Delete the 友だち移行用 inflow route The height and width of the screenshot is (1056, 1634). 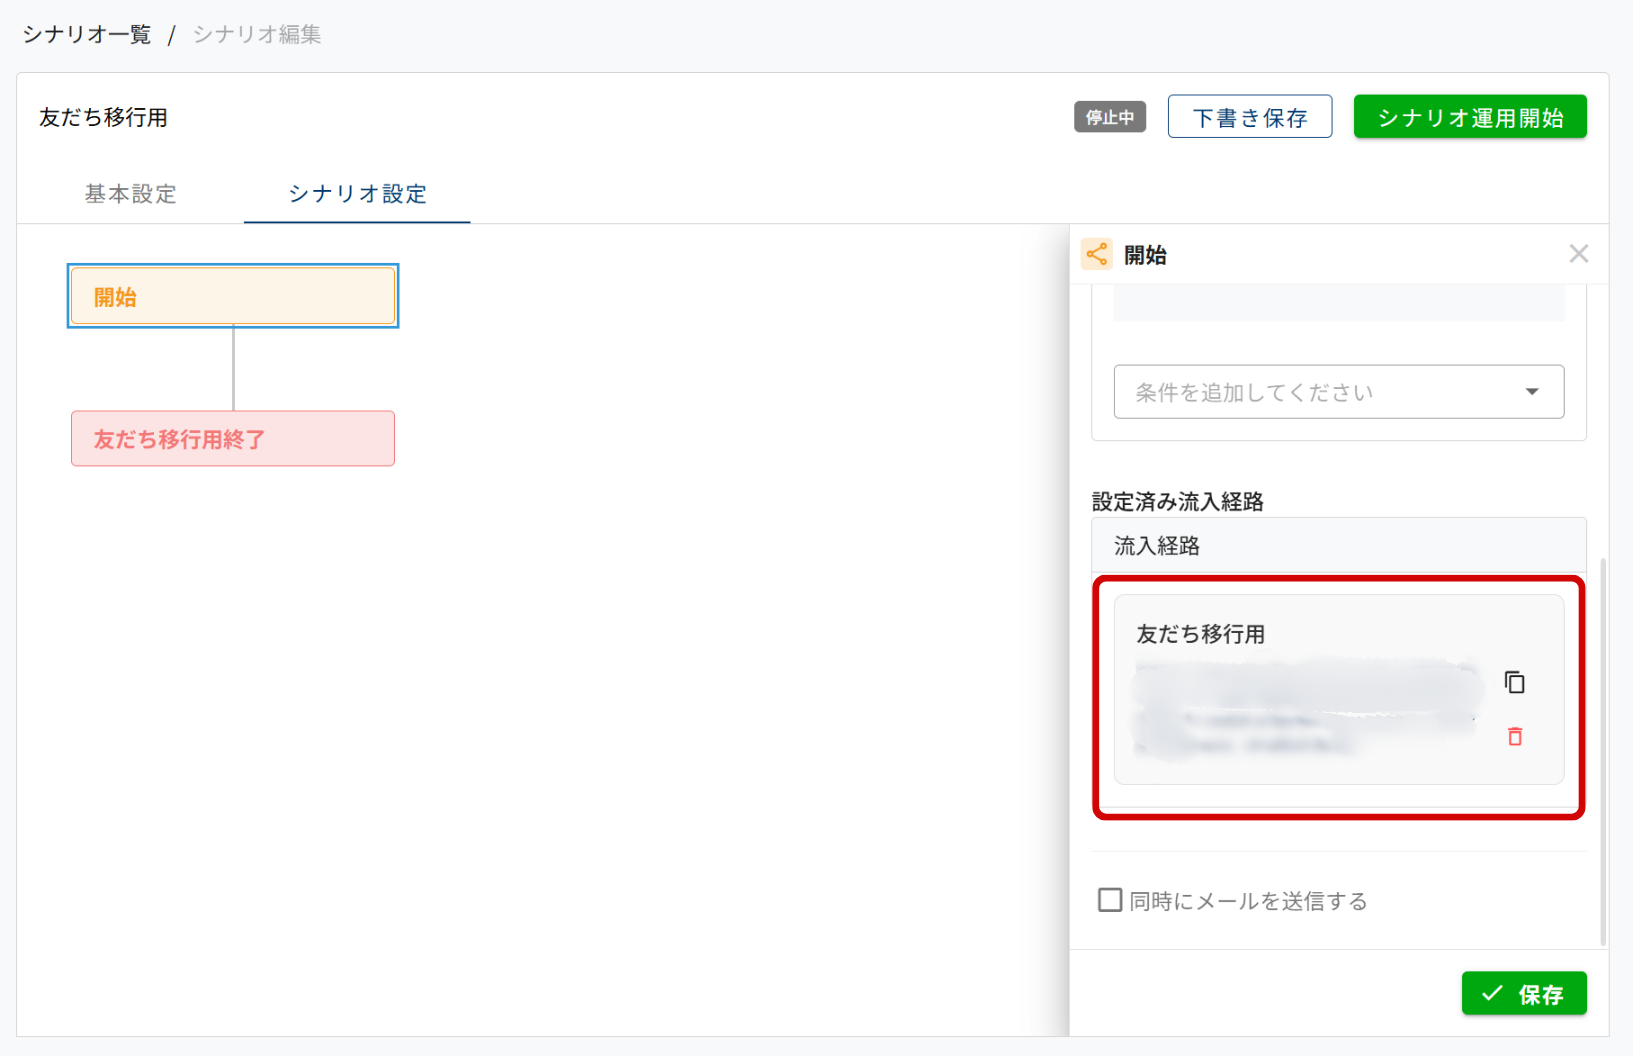click(1514, 737)
